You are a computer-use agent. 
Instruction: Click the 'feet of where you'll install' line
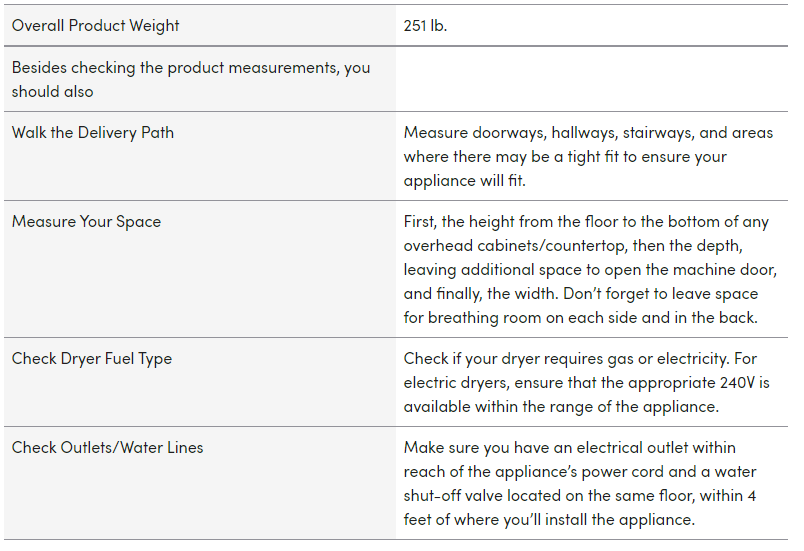[x=549, y=520]
